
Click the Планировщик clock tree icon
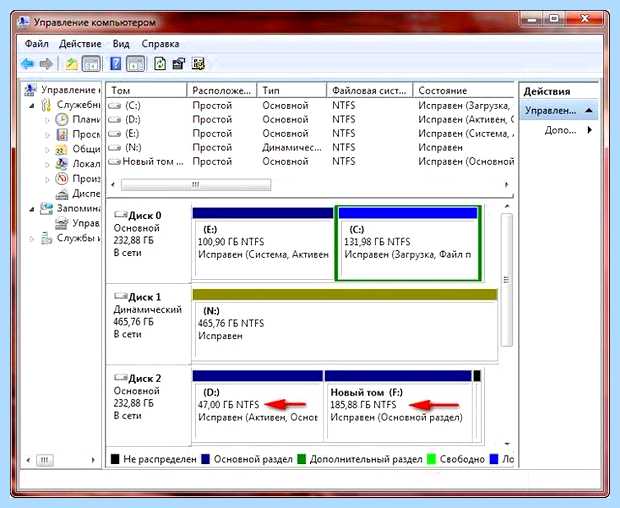(x=62, y=119)
